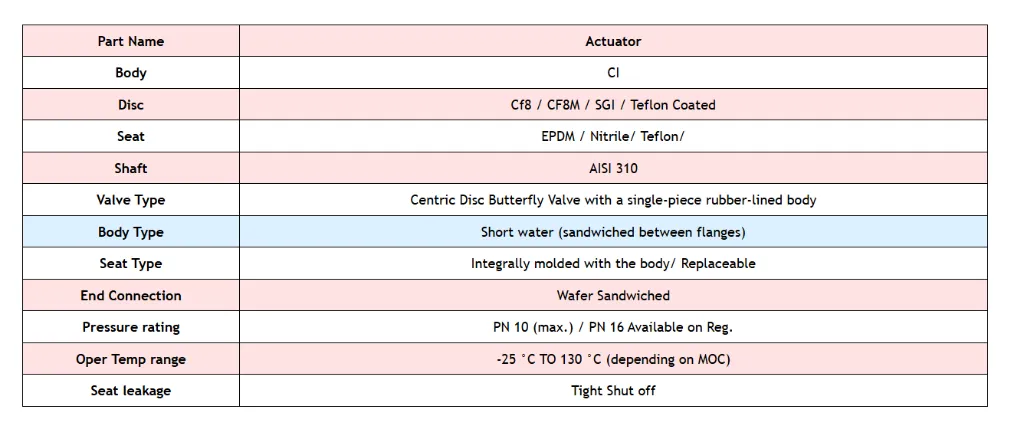
Task: Select the "Cf8 / CF8M / SGI / Teflon Coated" cell
Action: [613, 105]
